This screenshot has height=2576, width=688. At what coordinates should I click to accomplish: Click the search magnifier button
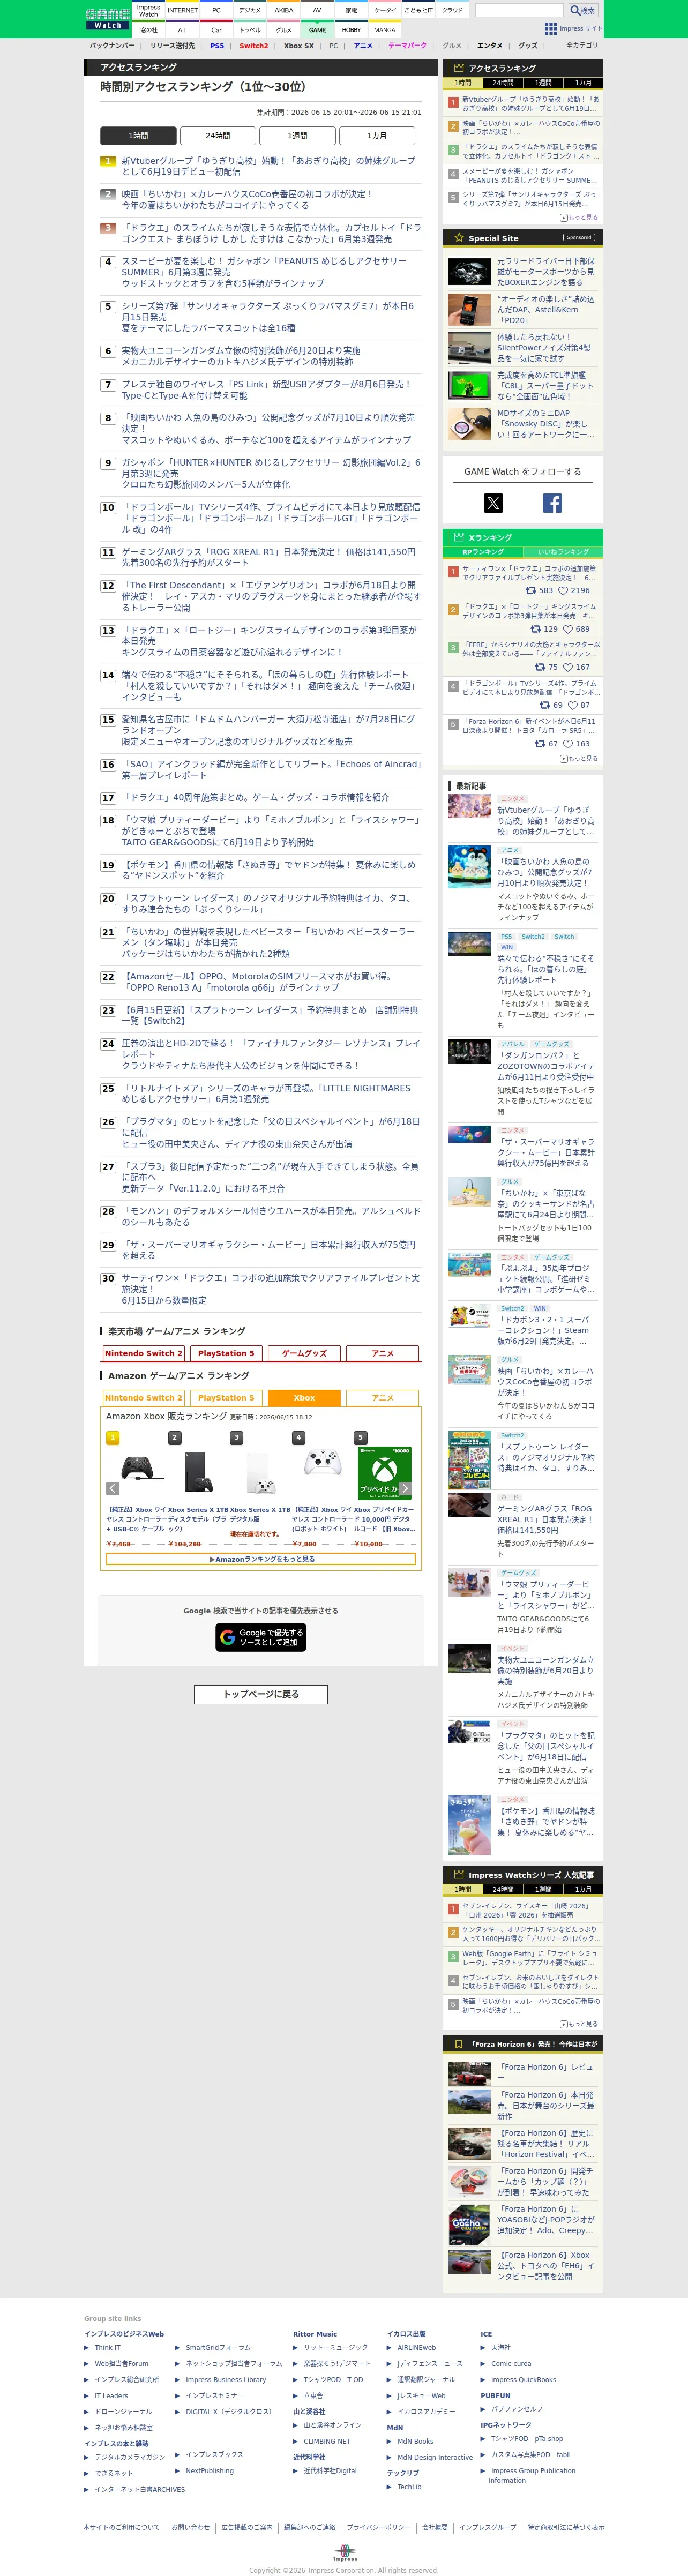coord(583,10)
